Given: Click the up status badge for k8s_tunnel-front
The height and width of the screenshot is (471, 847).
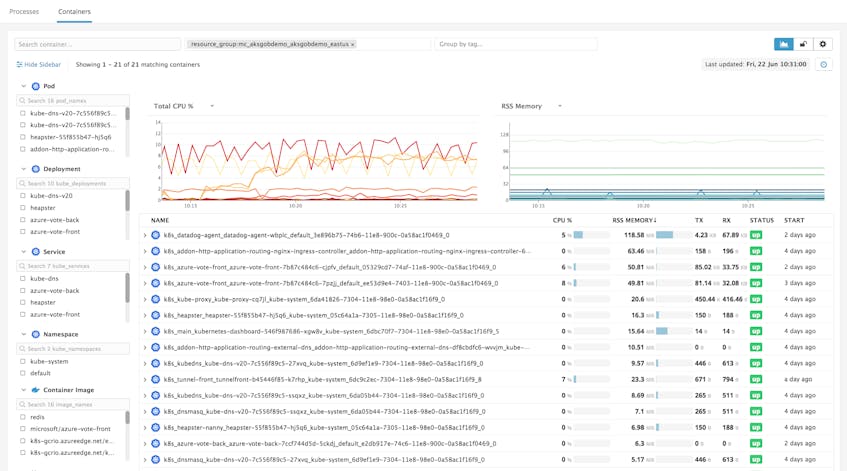Looking at the screenshot, I should point(756,379).
